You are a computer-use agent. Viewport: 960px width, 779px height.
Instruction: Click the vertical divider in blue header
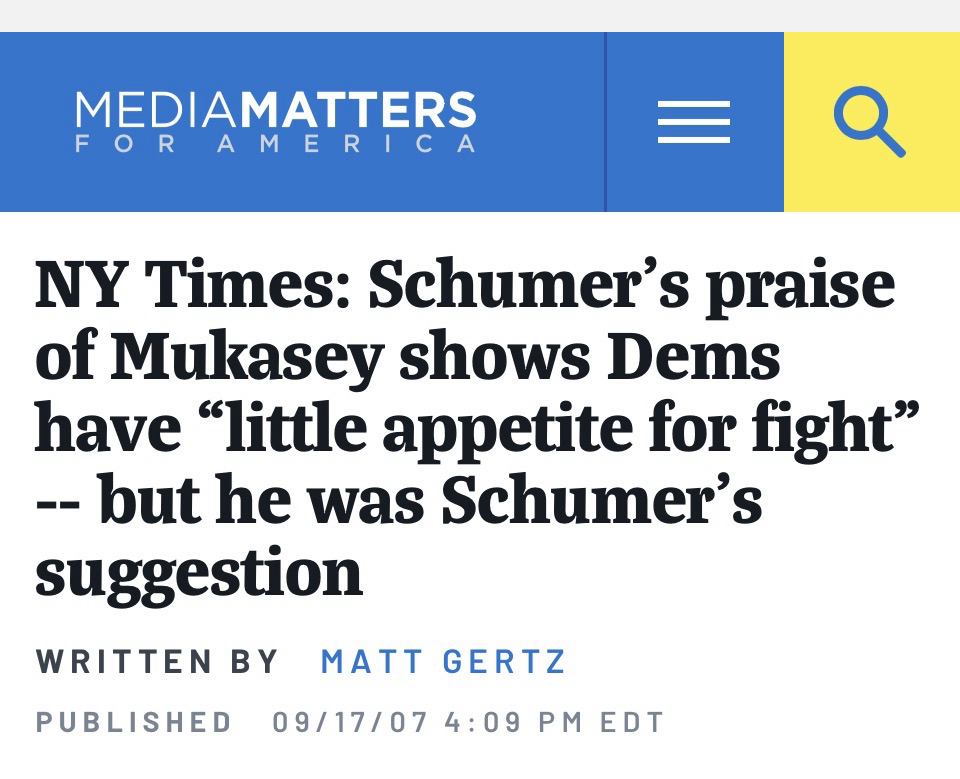[605, 122]
